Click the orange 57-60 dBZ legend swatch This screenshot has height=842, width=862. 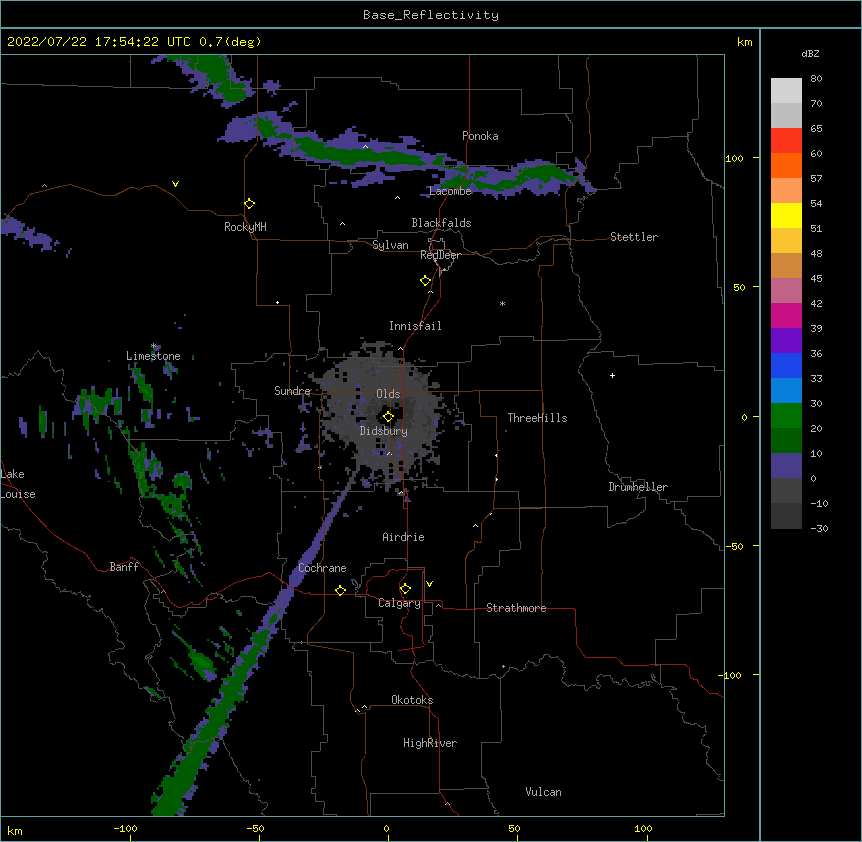click(x=786, y=165)
